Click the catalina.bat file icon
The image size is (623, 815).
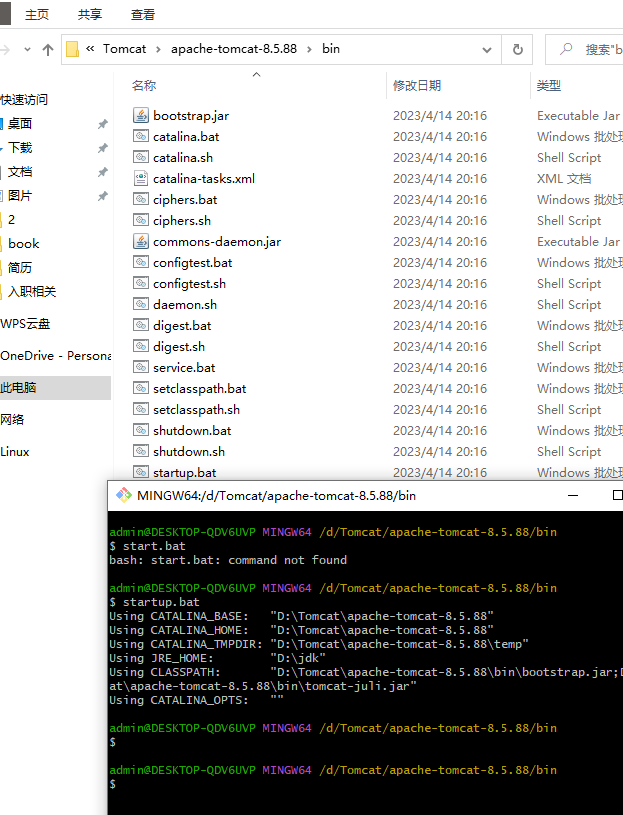(x=141, y=136)
